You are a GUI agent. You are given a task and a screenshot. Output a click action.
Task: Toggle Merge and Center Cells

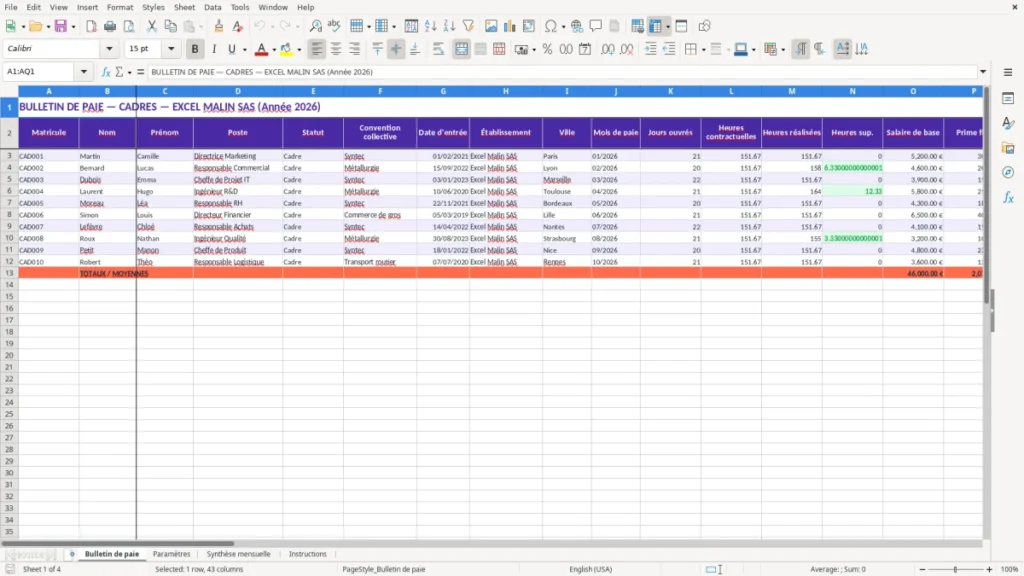(461, 49)
